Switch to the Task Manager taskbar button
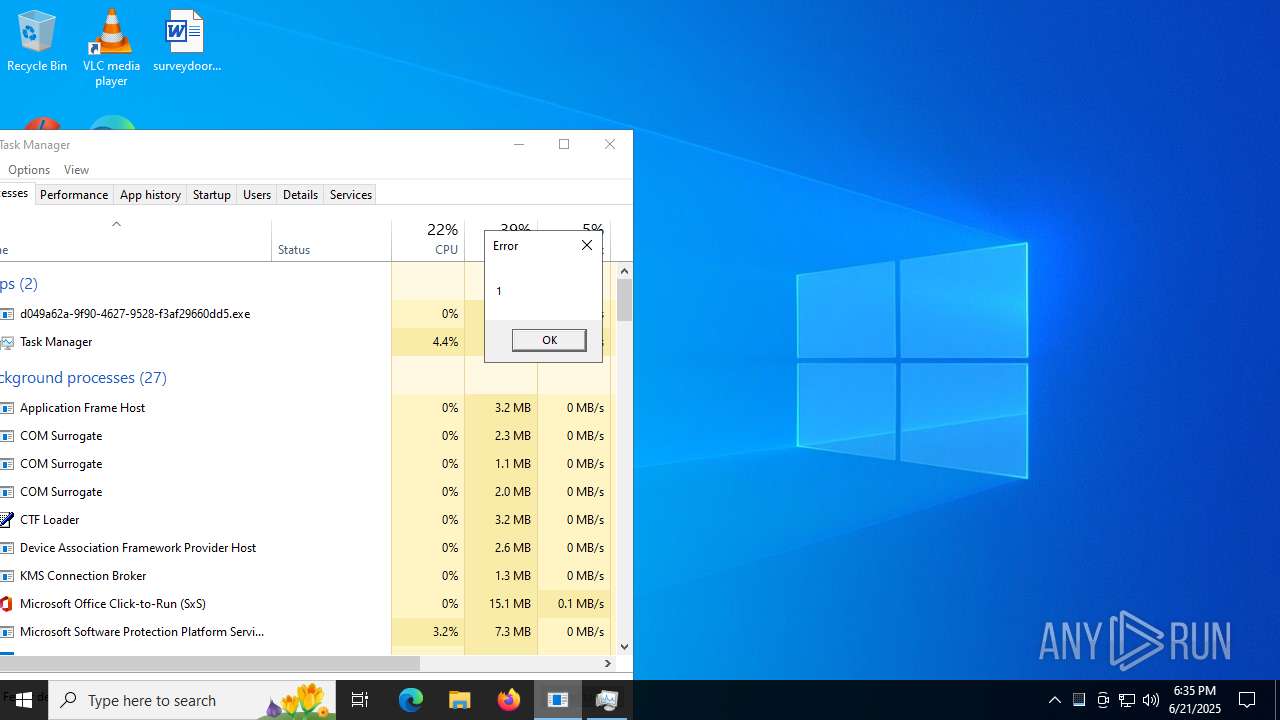The width and height of the screenshot is (1280, 720). 607,700
